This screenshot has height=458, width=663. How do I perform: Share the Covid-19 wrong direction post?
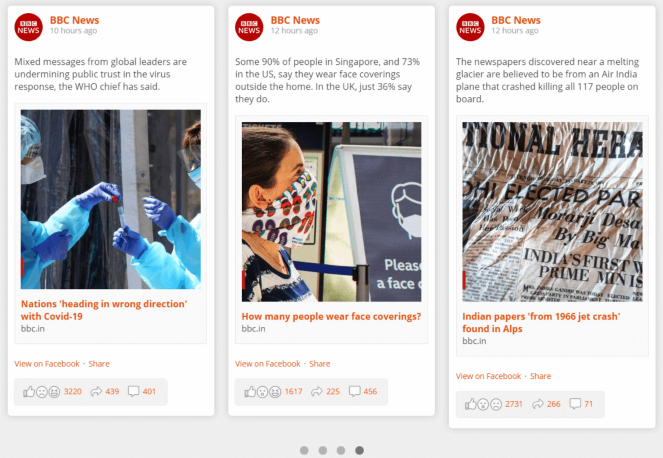(99, 364)
